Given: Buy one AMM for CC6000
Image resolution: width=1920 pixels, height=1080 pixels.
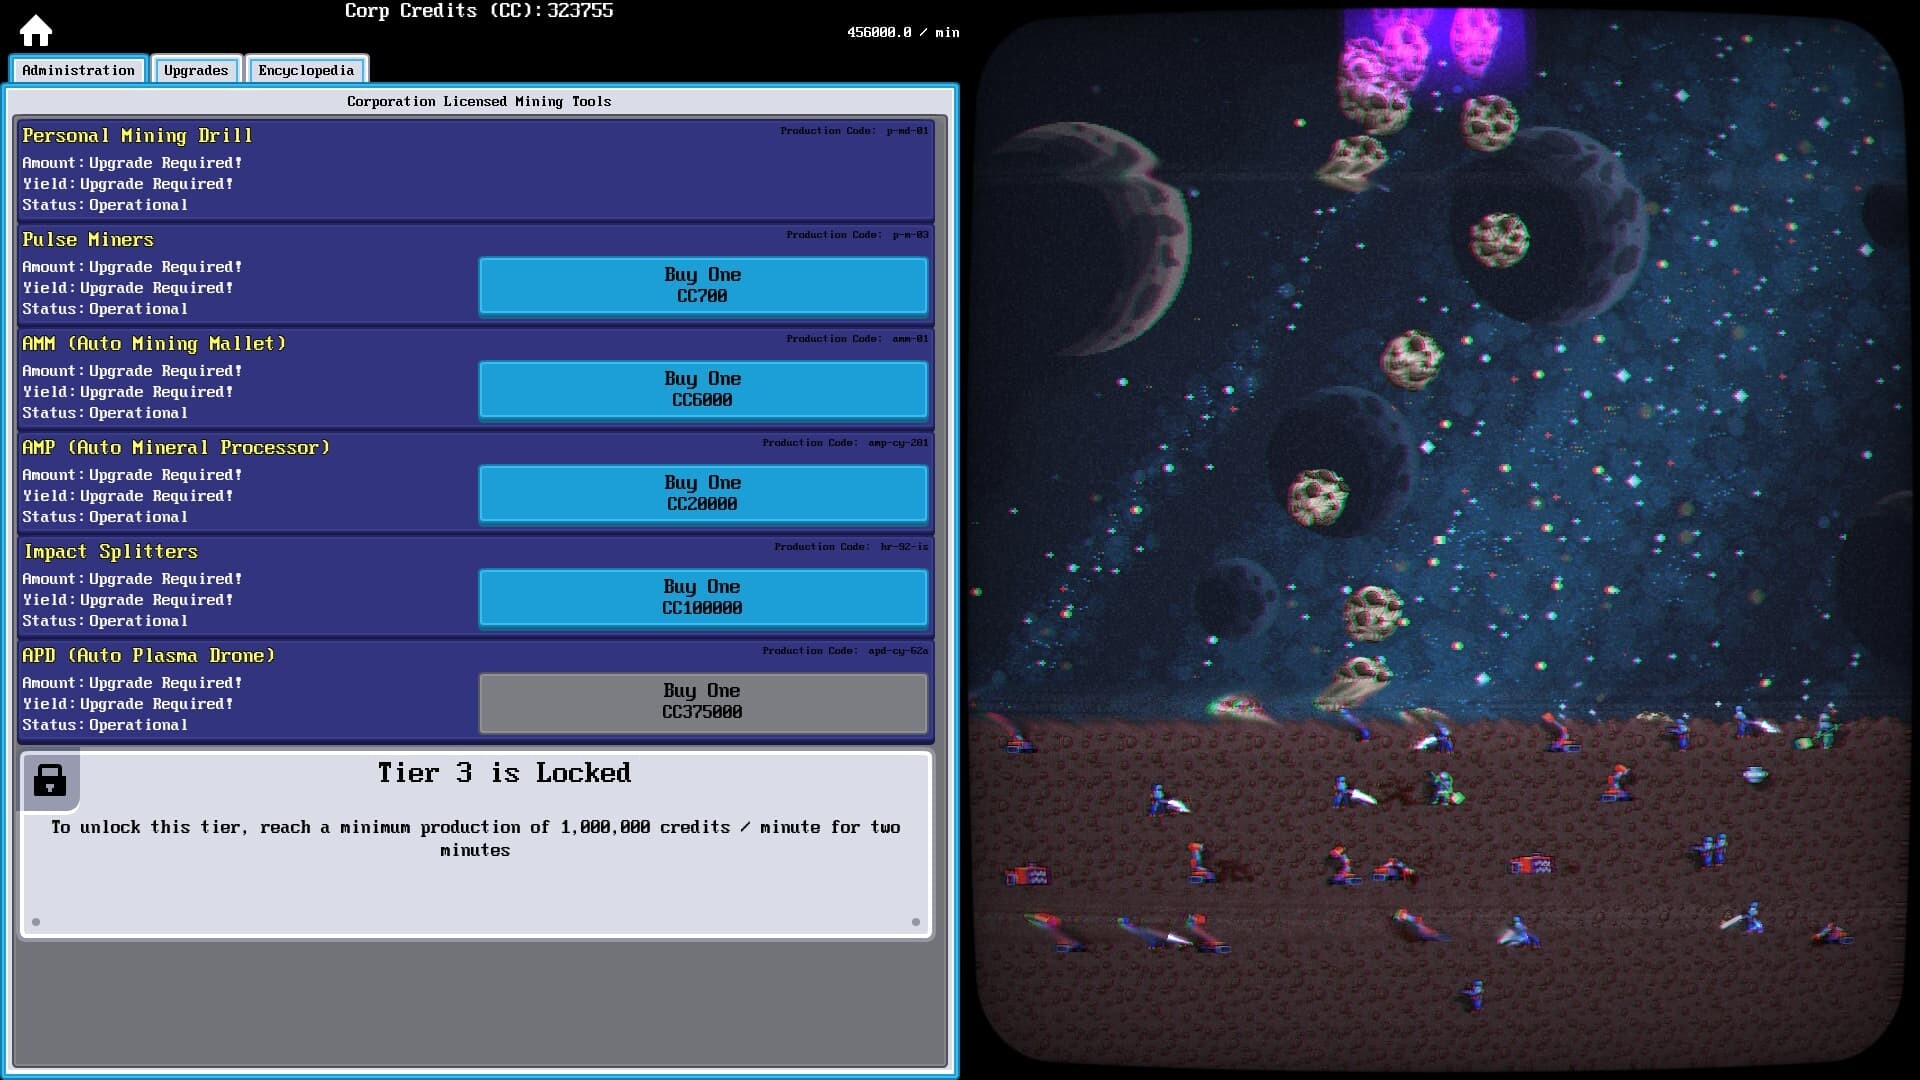Looking at the screenshot, I should tap(703, 389).
